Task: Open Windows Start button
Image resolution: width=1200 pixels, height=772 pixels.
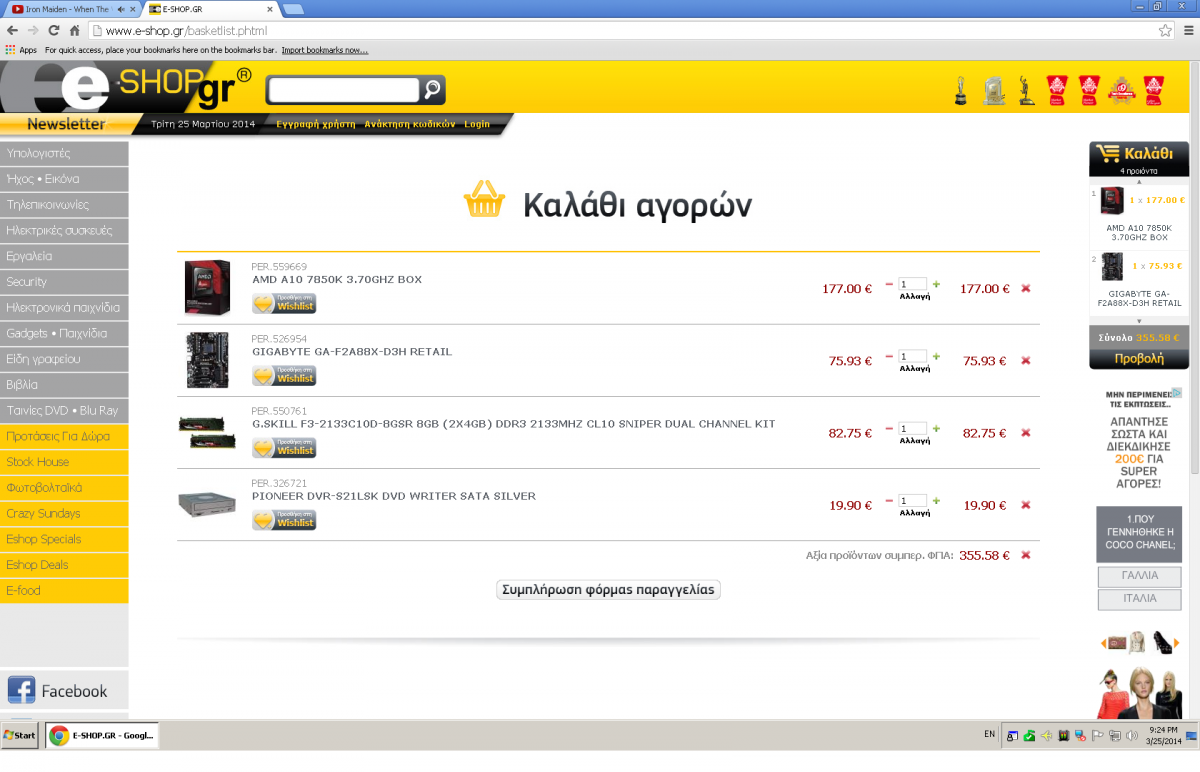Action: [21, 735]
